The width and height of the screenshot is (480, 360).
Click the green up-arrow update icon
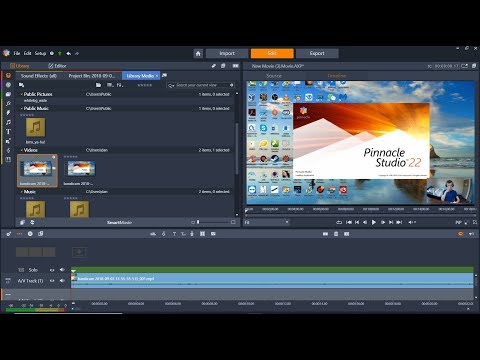pyautogui.click(x=60, y=53)
